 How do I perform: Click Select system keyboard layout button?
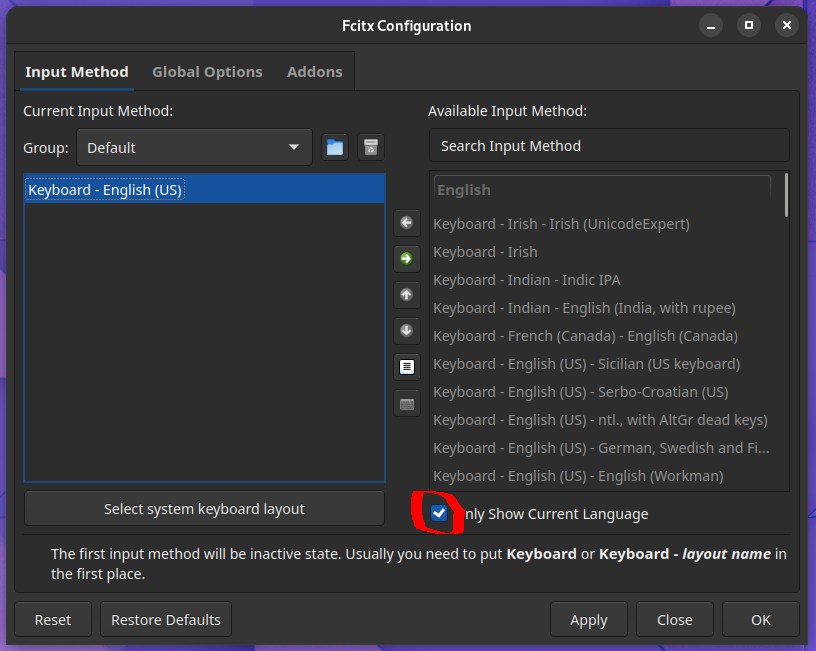point(204,508)
